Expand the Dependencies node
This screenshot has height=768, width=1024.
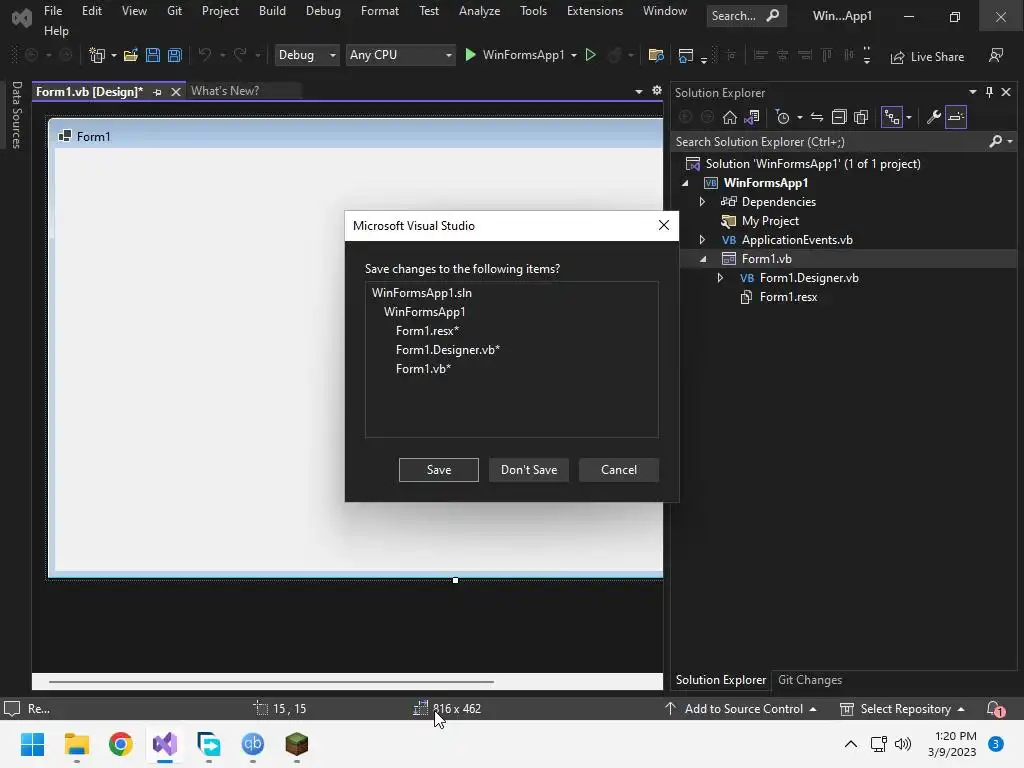click(702, 202)
